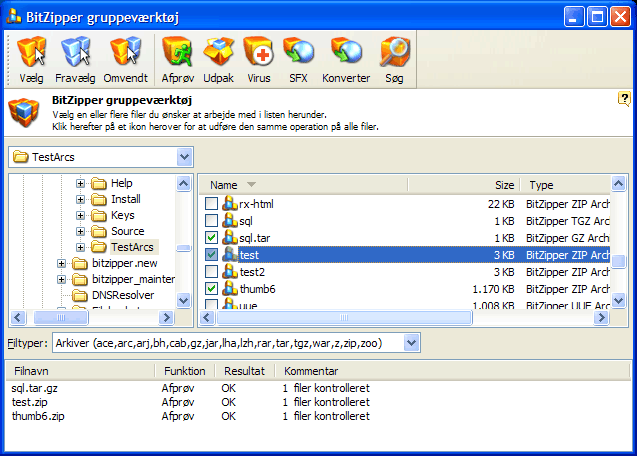Click the sql.tar archive file icon
The width and height of the screenshot is (637, 456).
point(230,238)
